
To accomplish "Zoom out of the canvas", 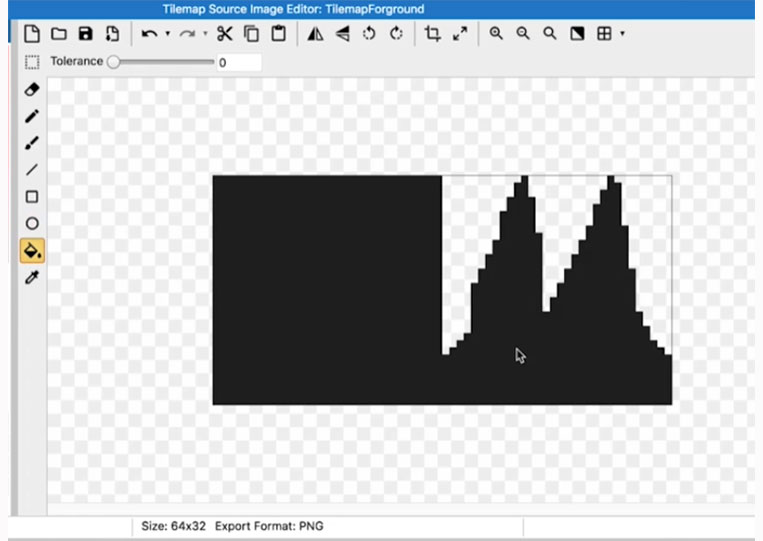I will click(x=523, y=34).
